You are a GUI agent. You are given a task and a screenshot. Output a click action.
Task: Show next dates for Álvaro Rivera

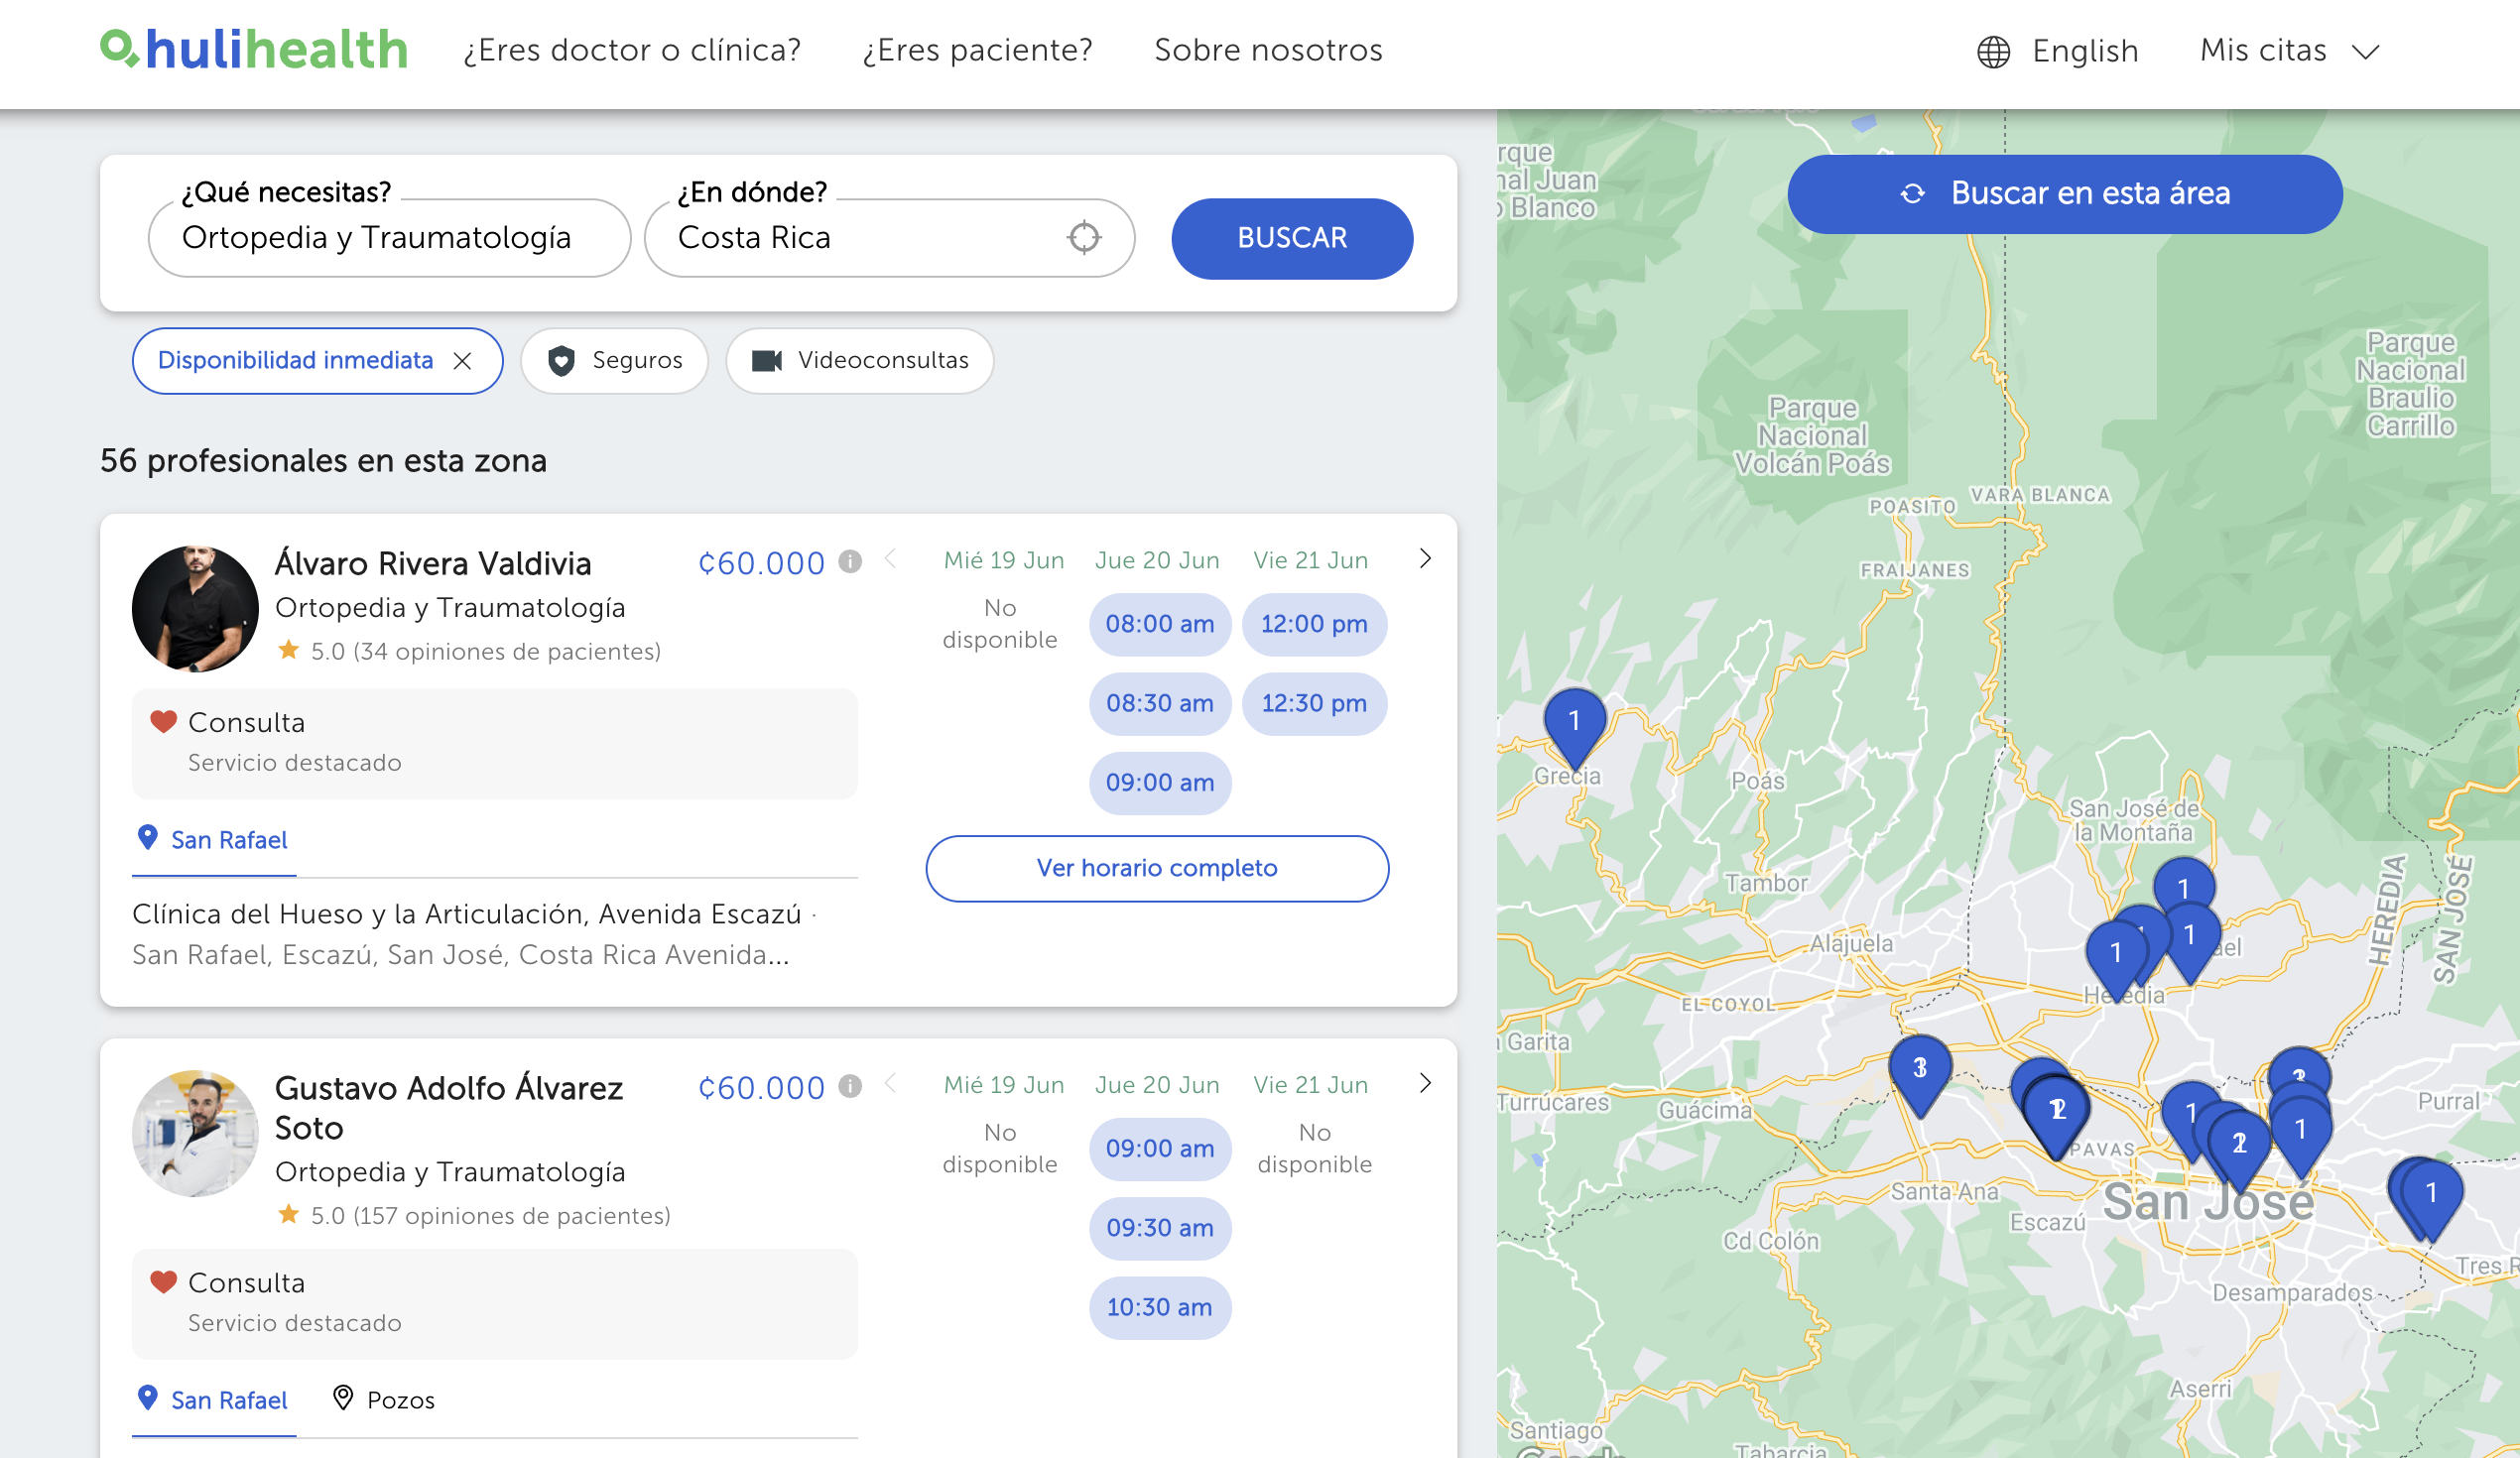click(1425, 559)
